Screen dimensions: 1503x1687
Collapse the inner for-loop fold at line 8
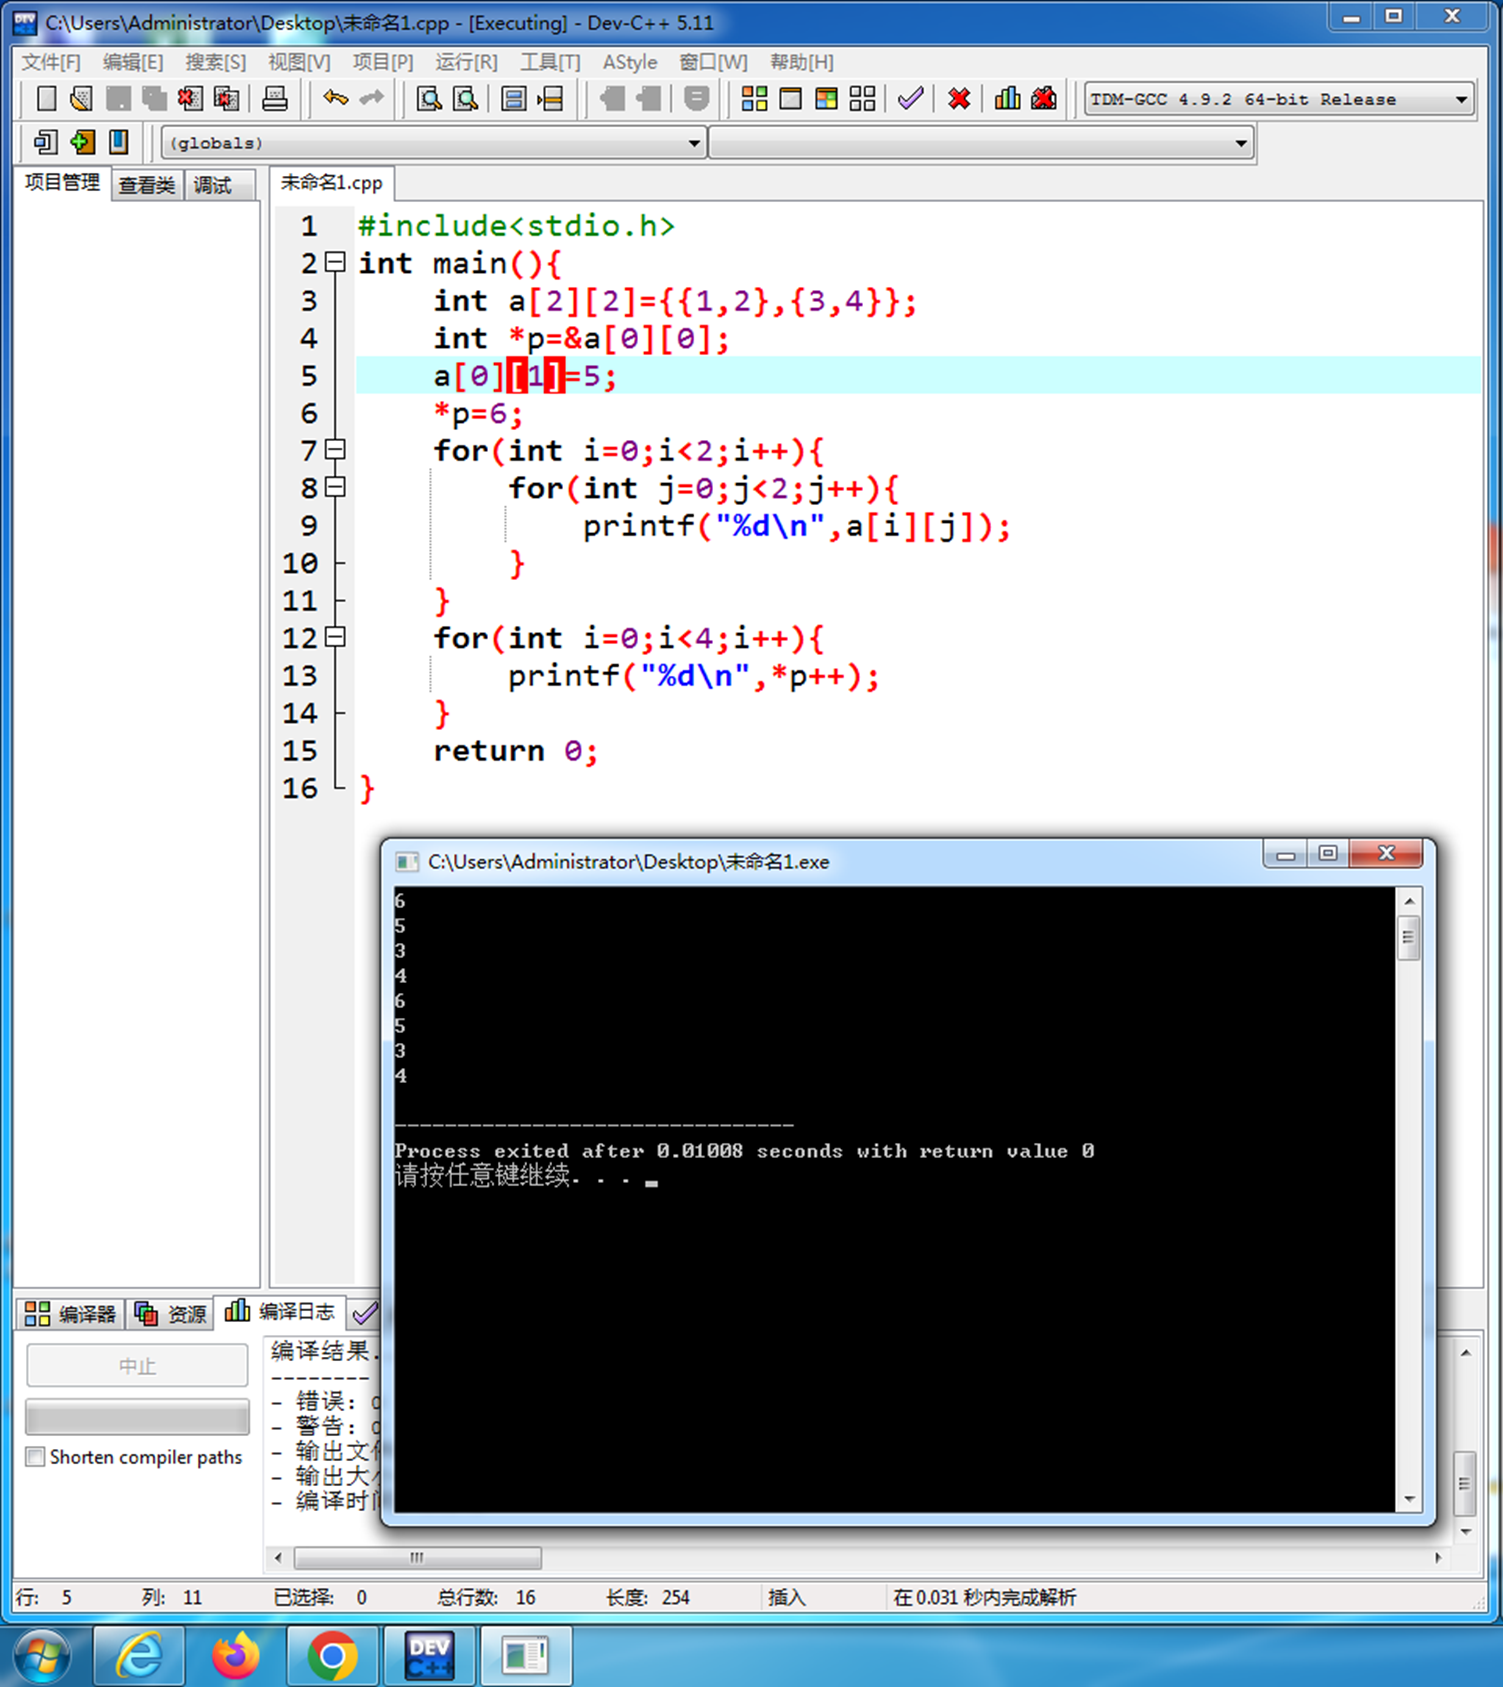click(x=336, y=487)
